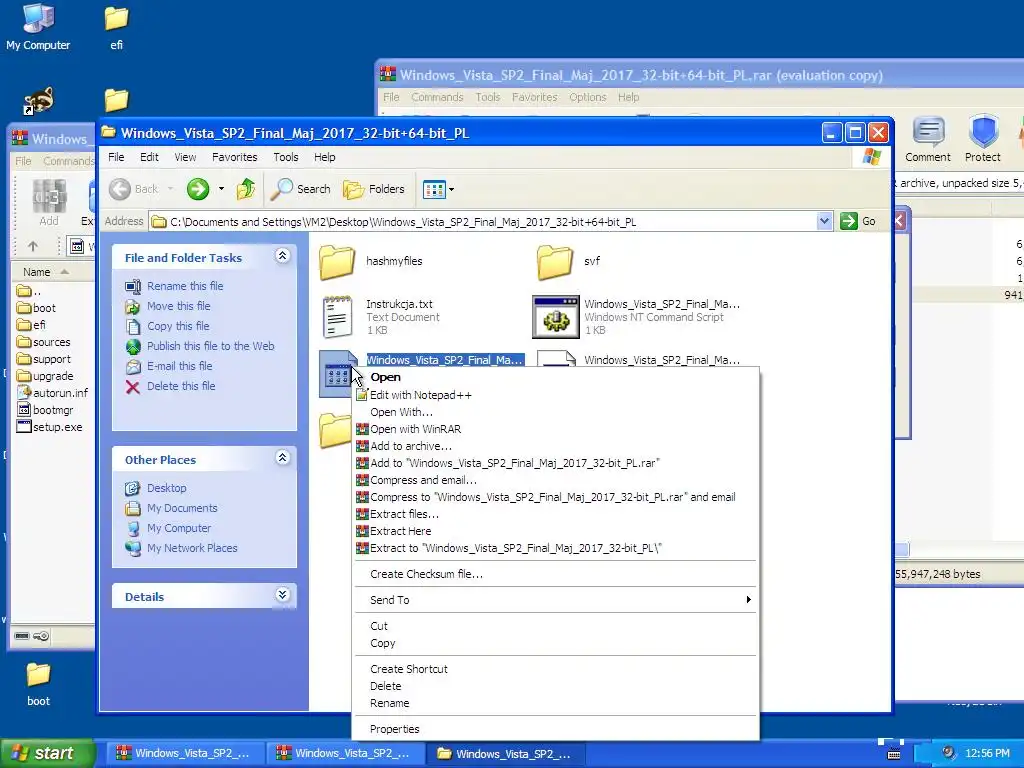This screenshot has height=768, width=1024.
Task: Select the hashmyfiles folder icon
Action: click(x=338, y=262)
